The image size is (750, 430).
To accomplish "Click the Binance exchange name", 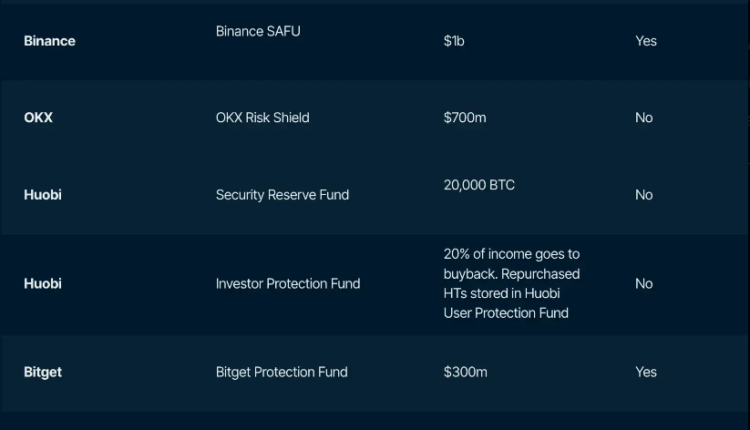I will 49,41.
